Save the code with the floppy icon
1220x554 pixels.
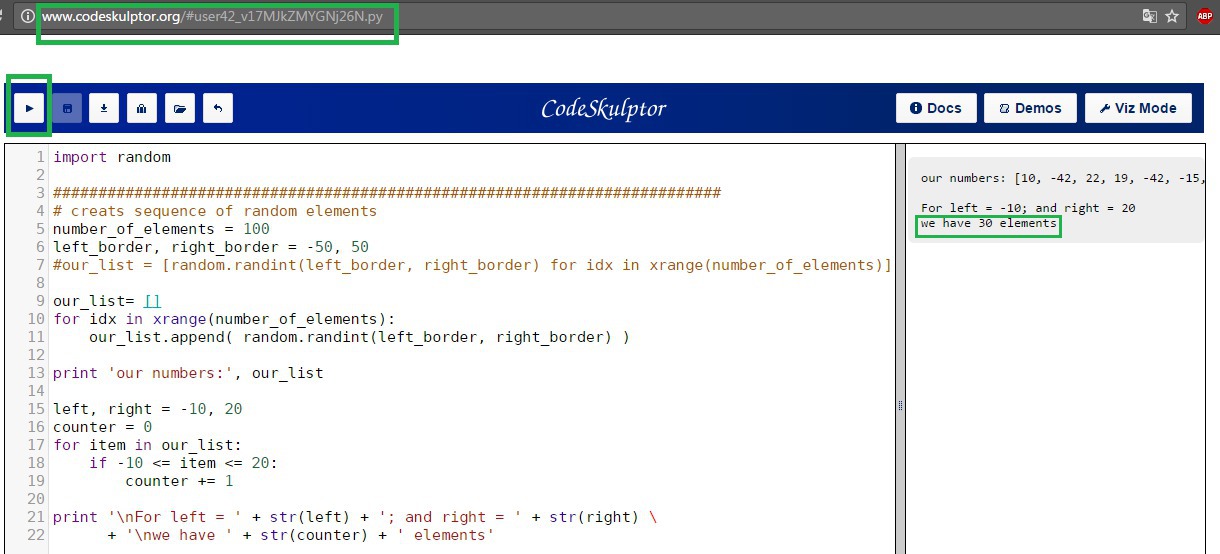pos(67,108)
